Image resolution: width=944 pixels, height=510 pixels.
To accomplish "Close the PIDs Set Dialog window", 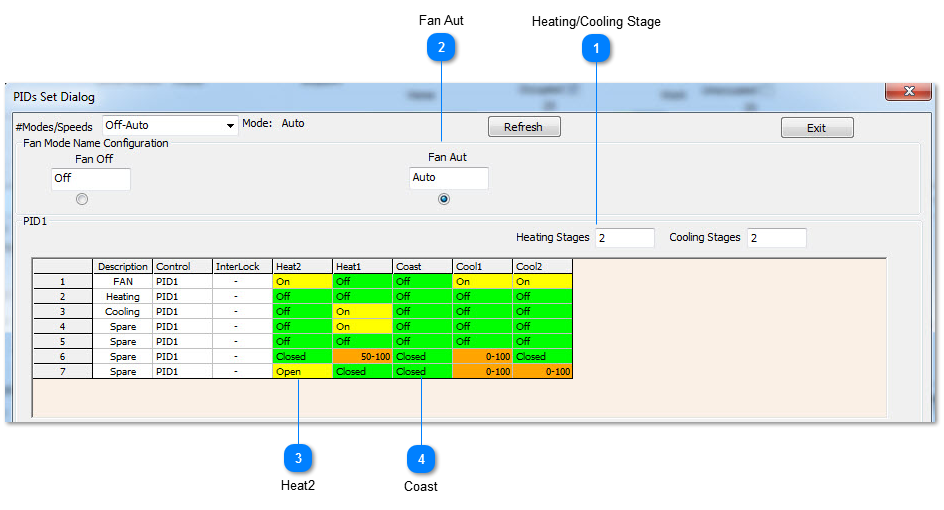I will click(908, 91).
